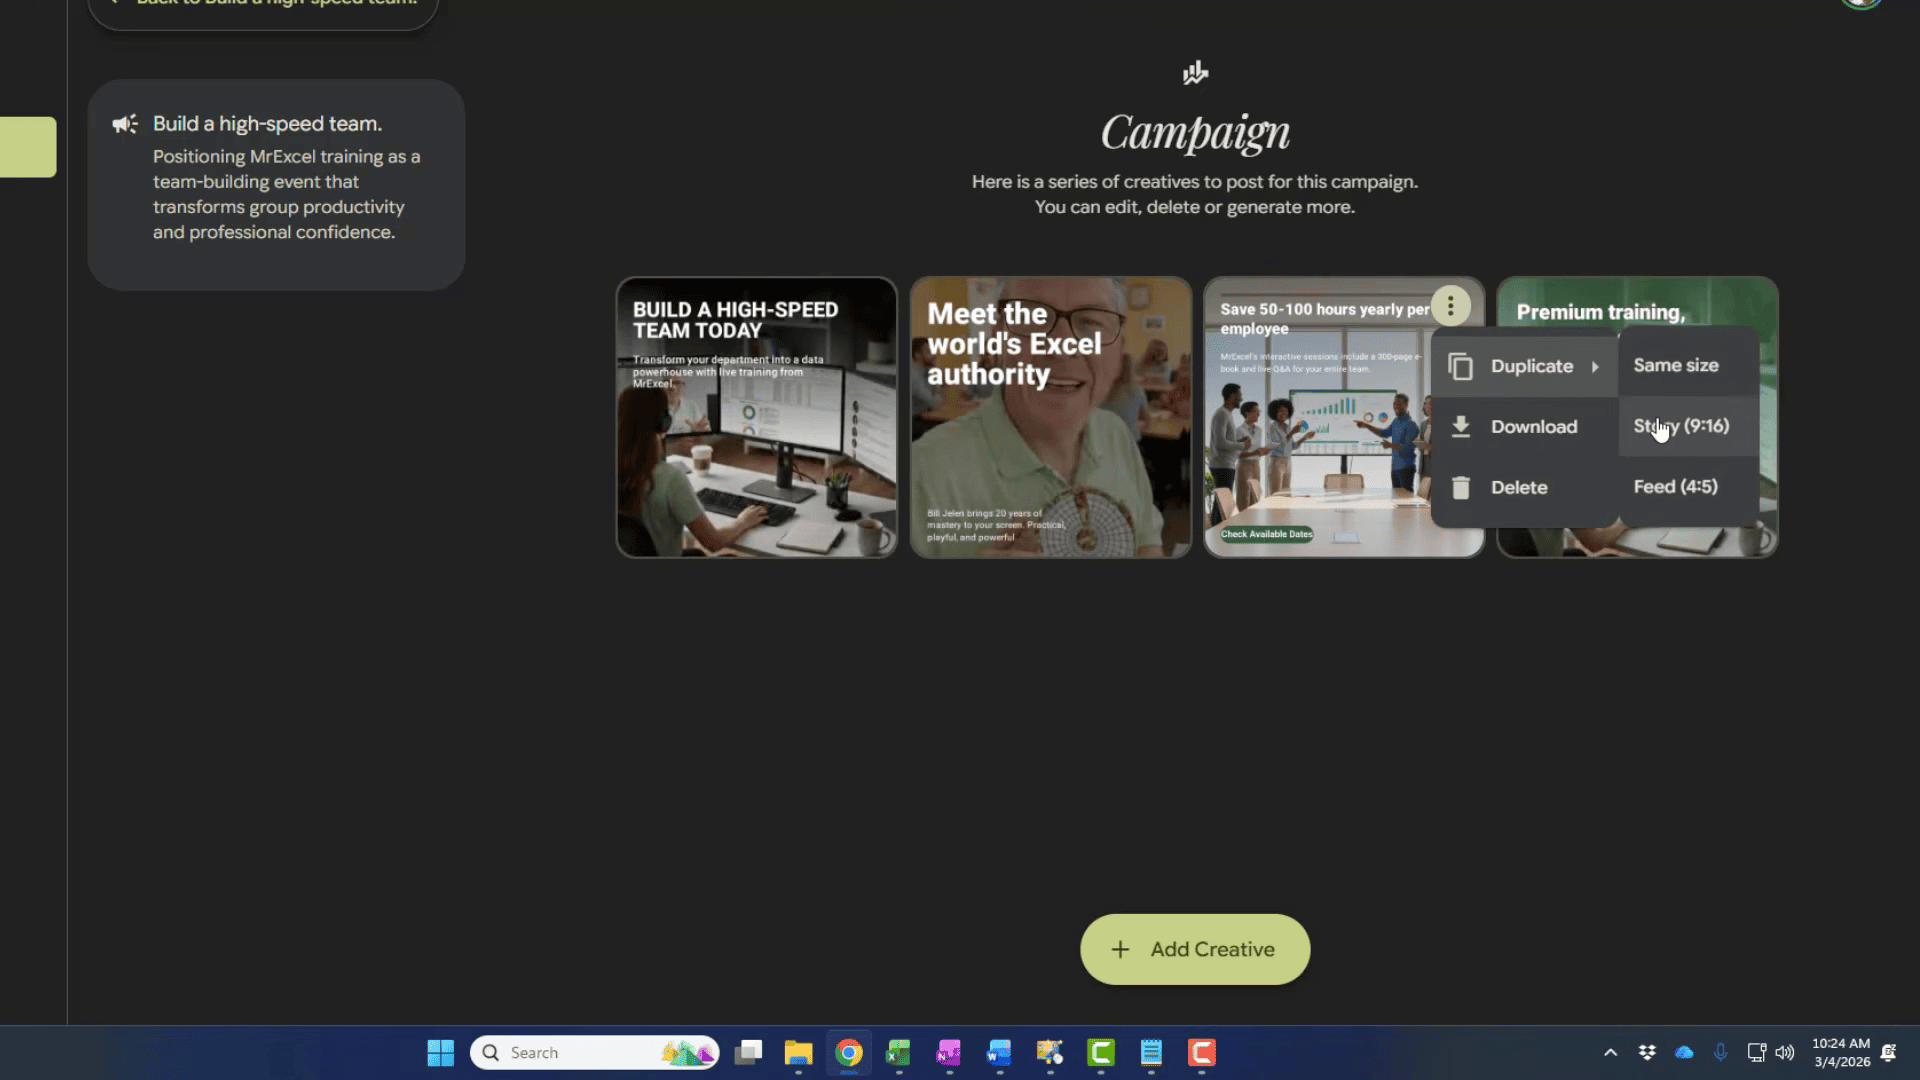Viewport: 1920px width, 1080px height.
Task: Open Word from the taskbar
Action: point(999,1053)
